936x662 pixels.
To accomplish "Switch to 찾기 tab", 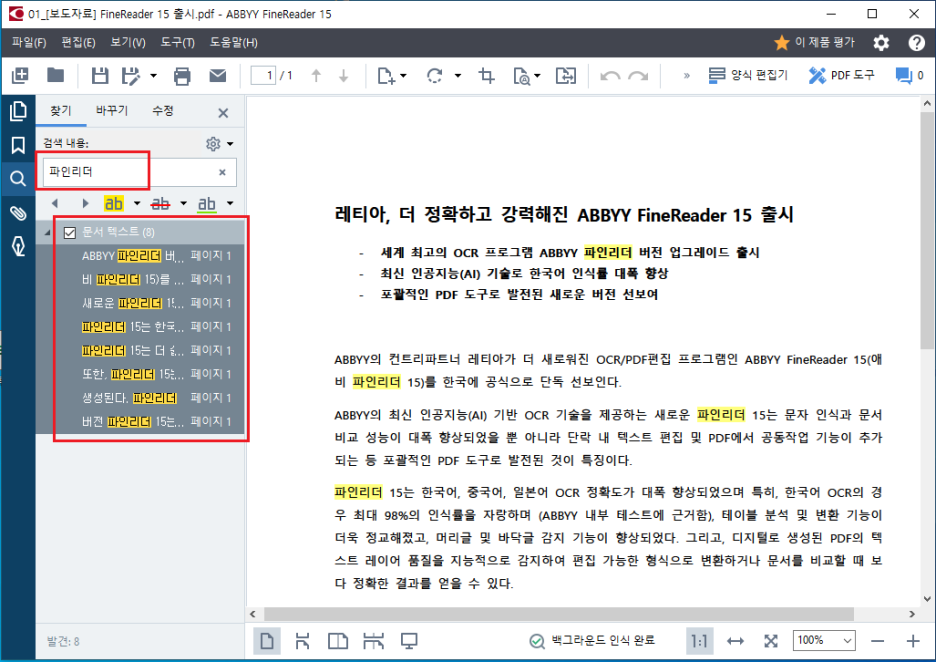I will coord(61,110).
